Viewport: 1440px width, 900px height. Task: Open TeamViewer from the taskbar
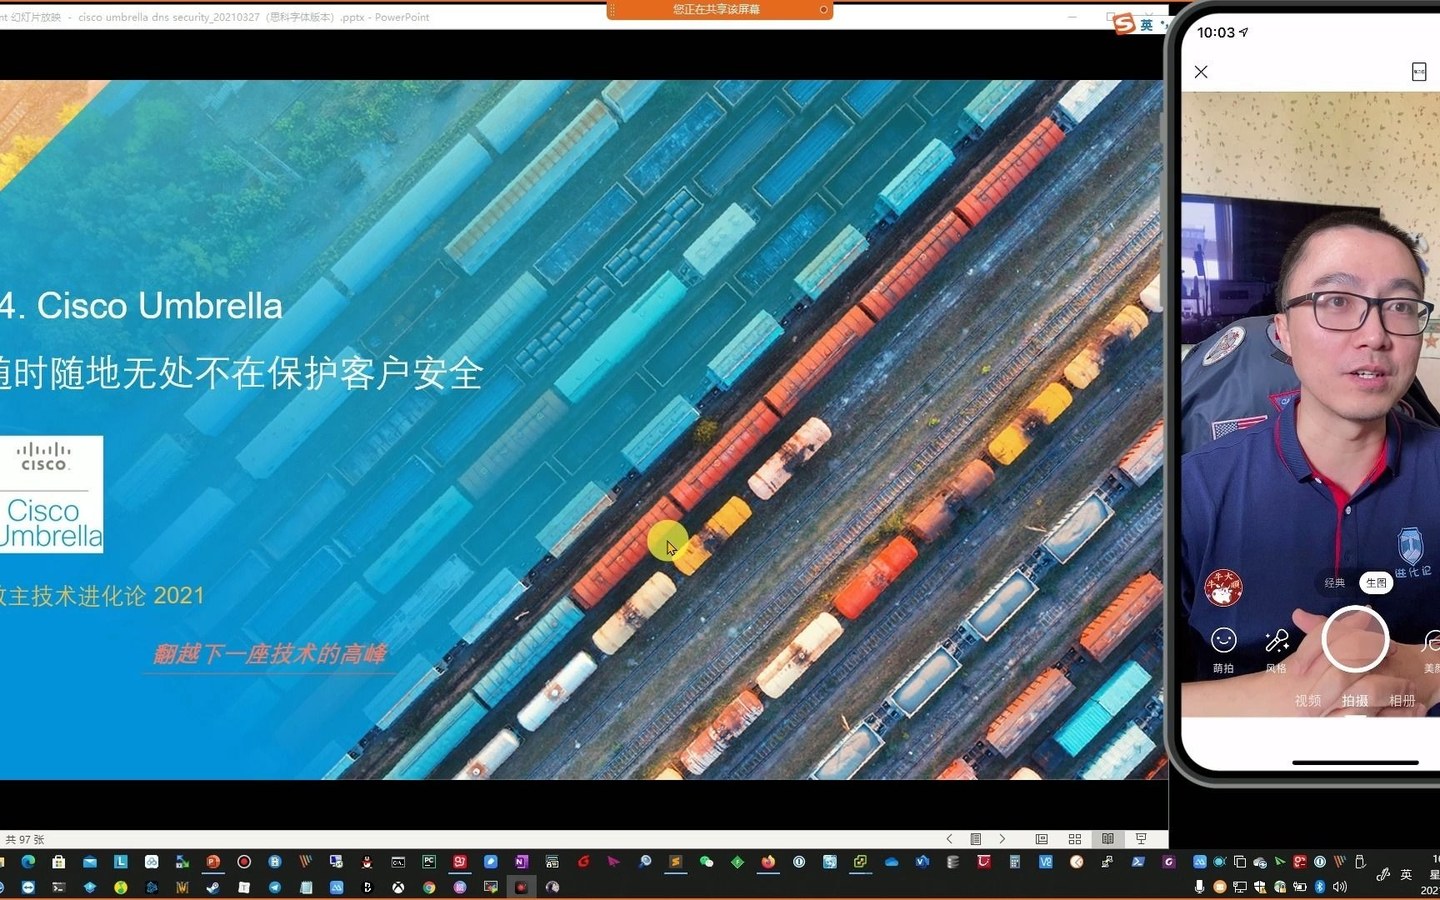[28, 887]
